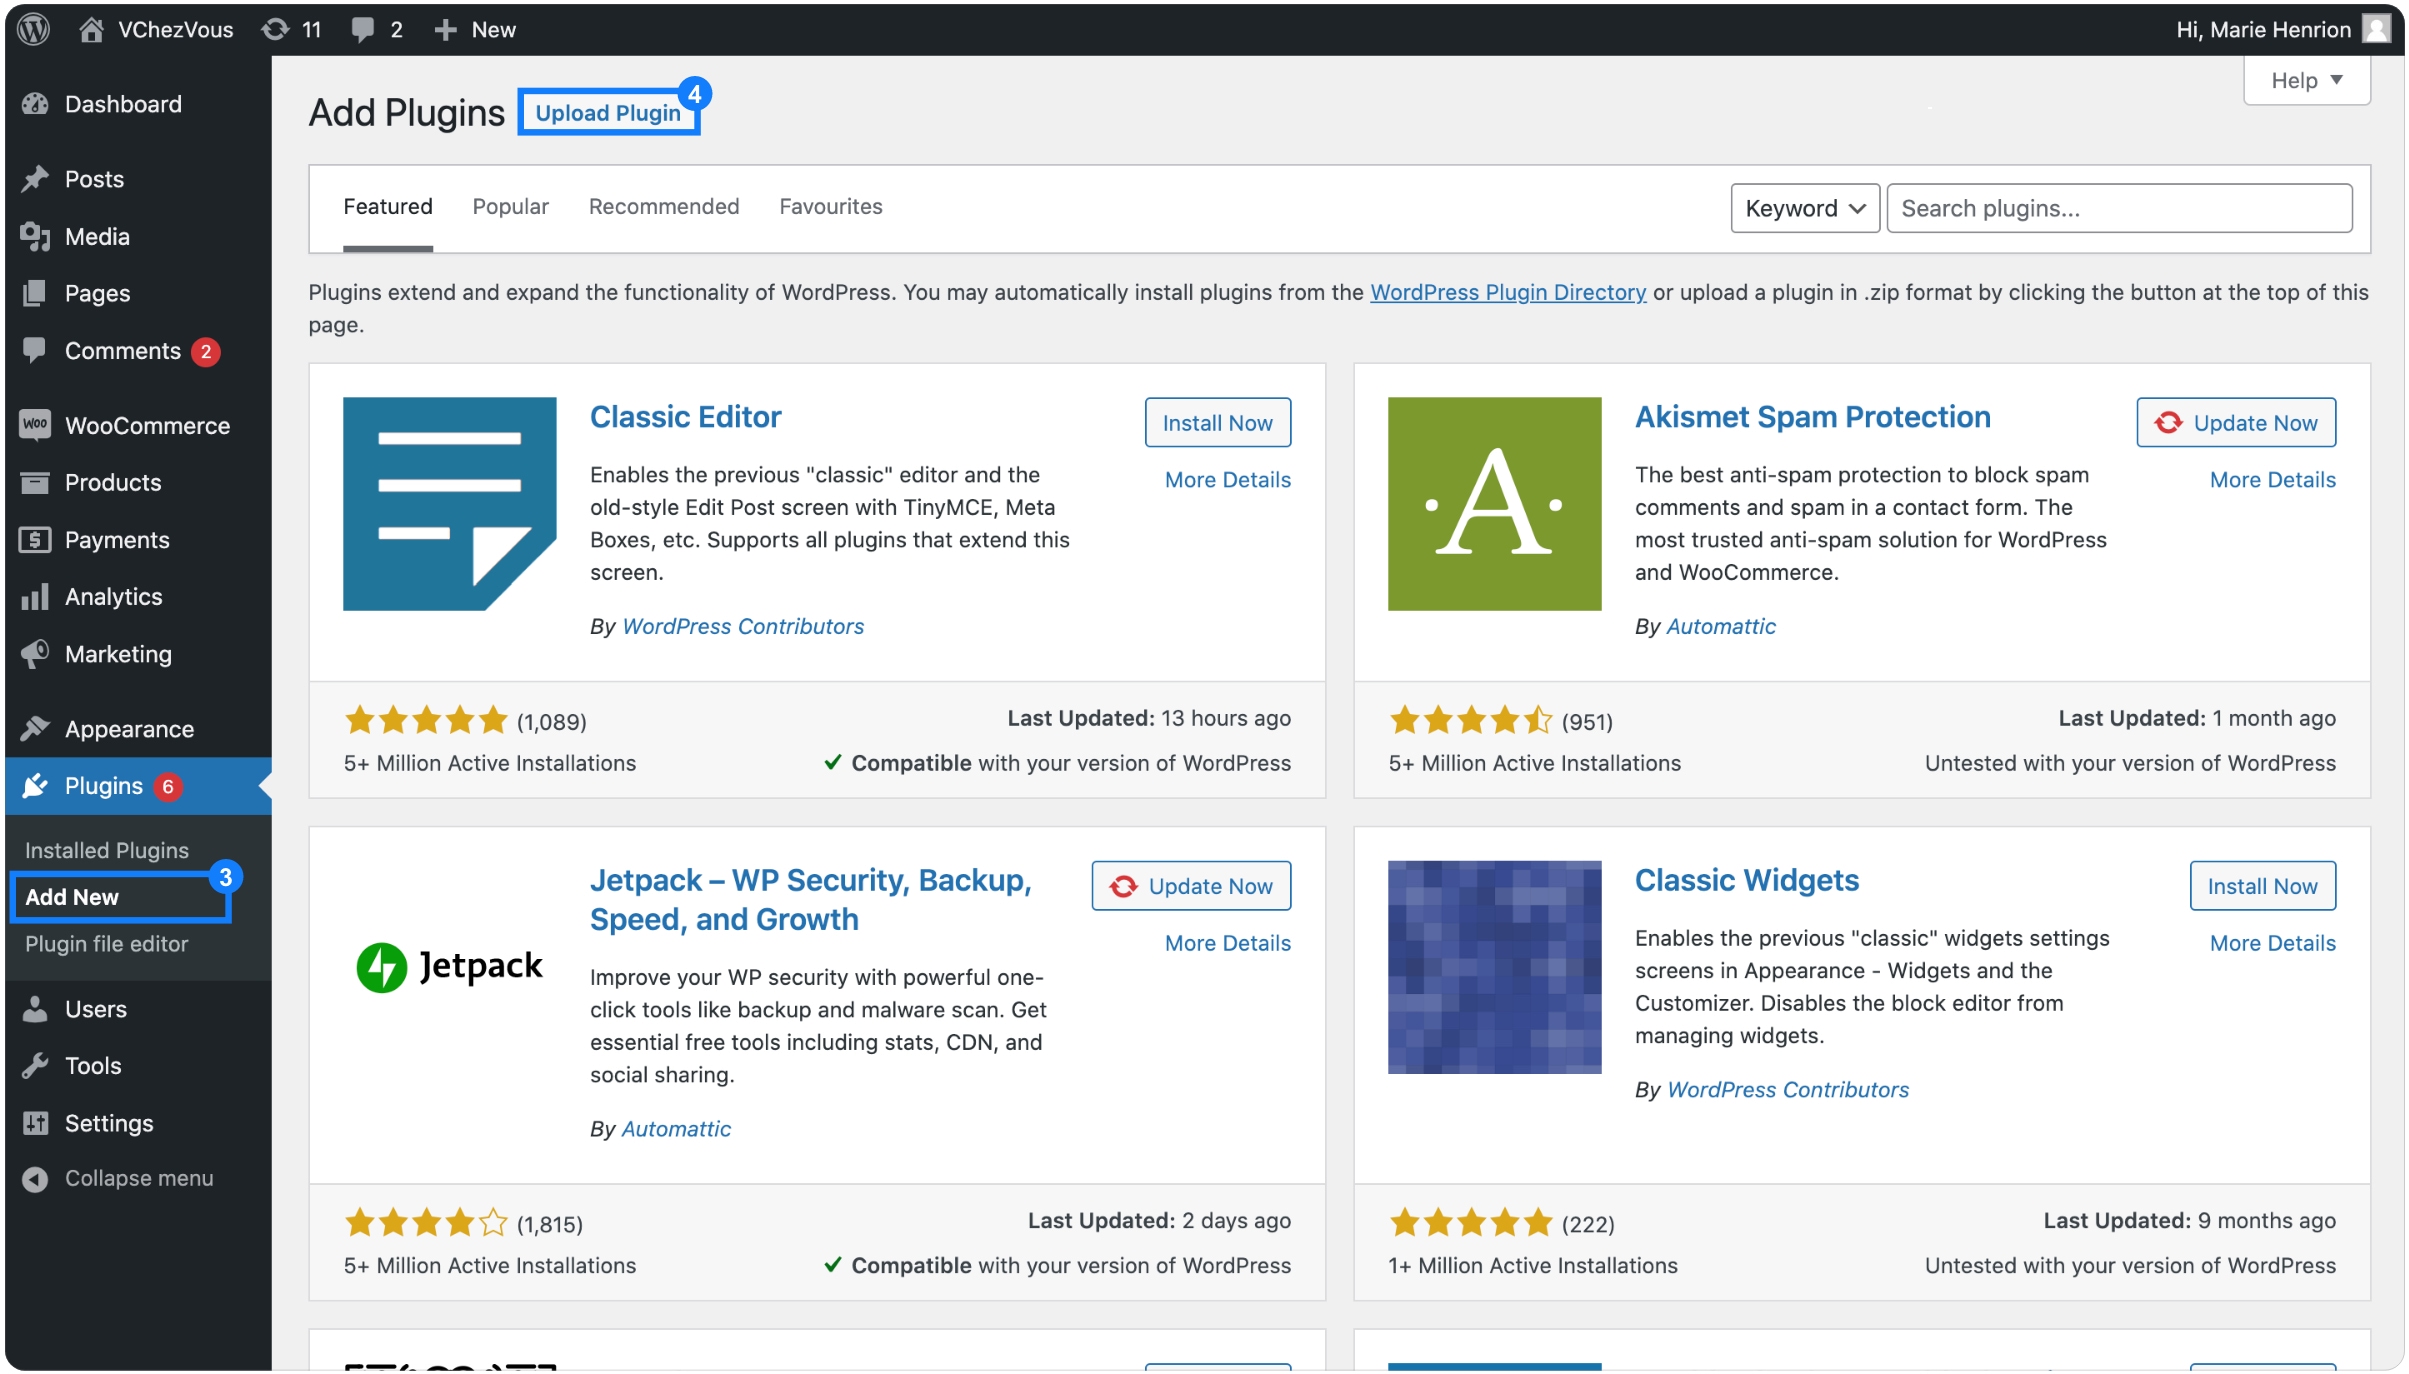This screenshot has width=2409, height=1374.
Task: Open the Akismet Spam Protection title link
Action: 1812,417
